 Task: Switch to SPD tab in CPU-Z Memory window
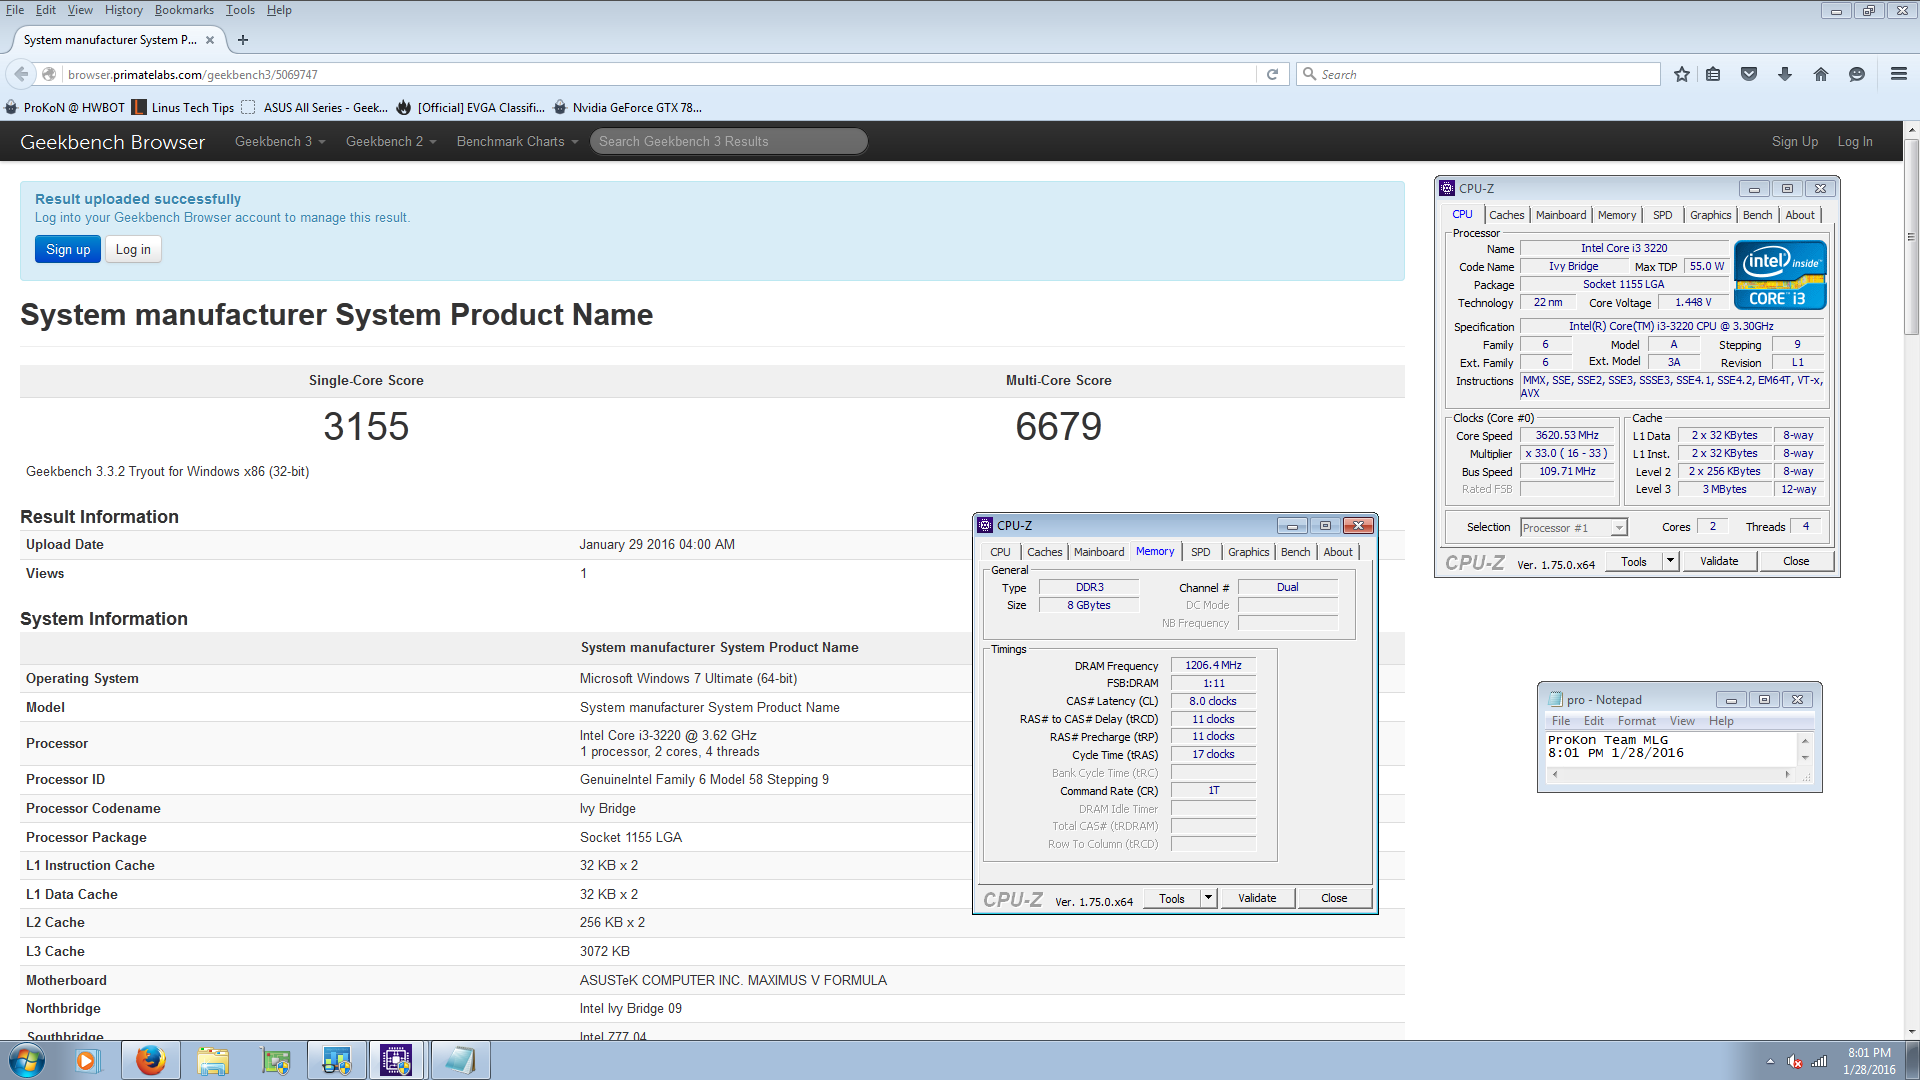(1200, 552)
